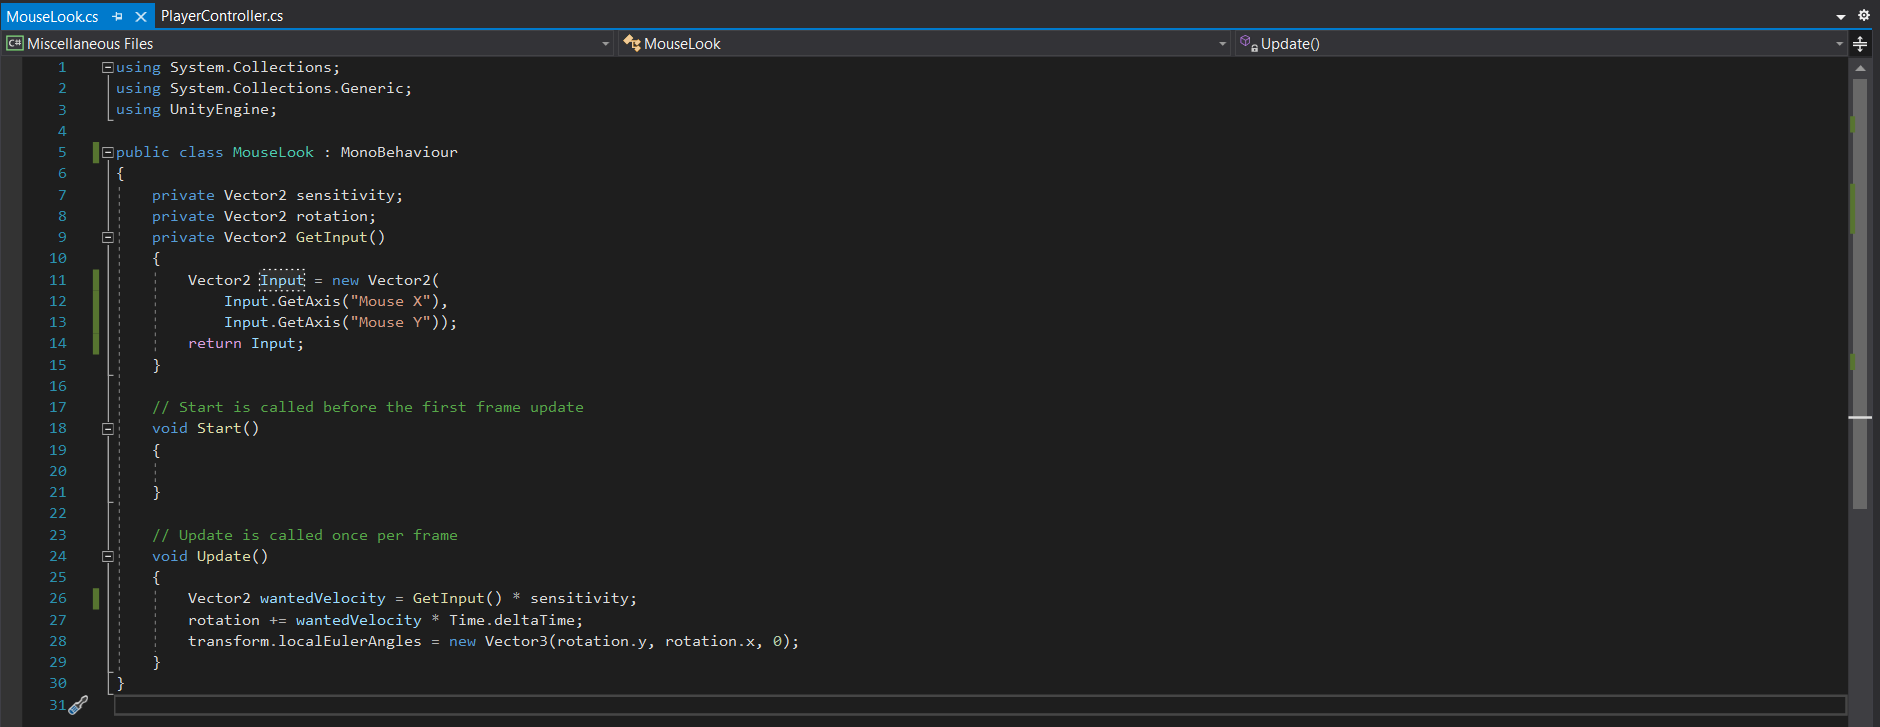Click the split editor window button

(1860, 43)
